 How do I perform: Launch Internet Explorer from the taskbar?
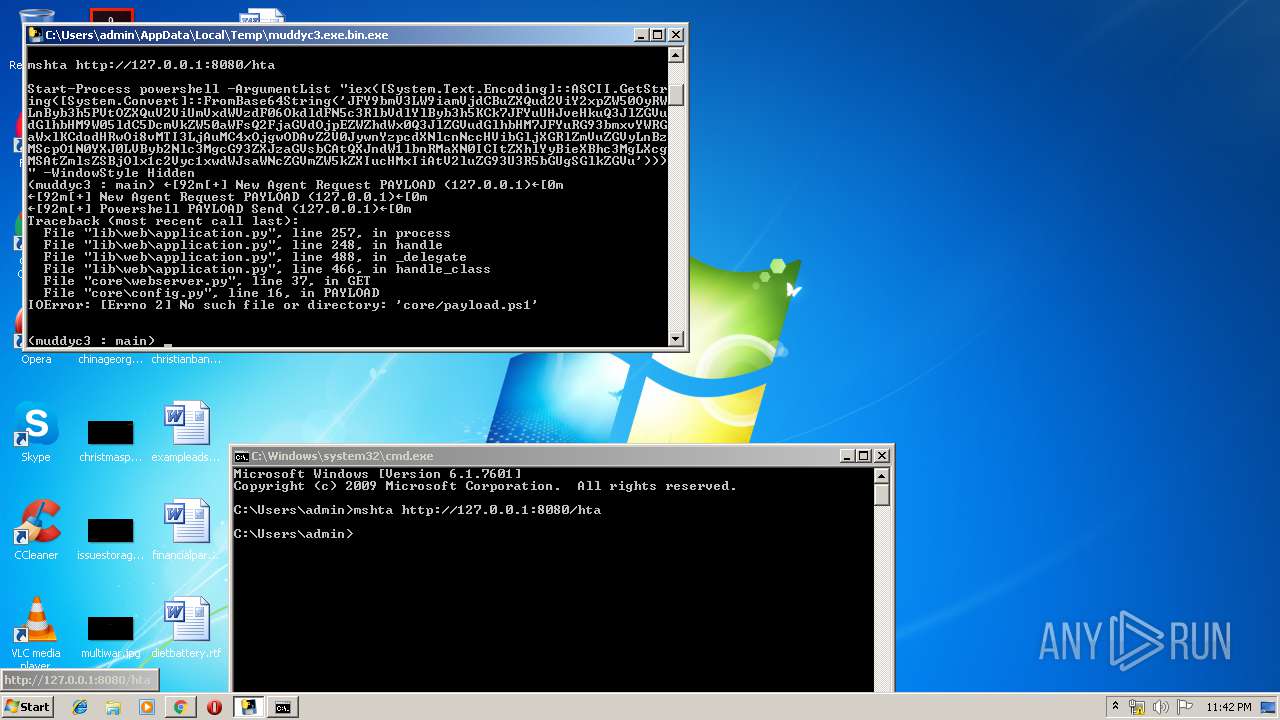[80, 707]
